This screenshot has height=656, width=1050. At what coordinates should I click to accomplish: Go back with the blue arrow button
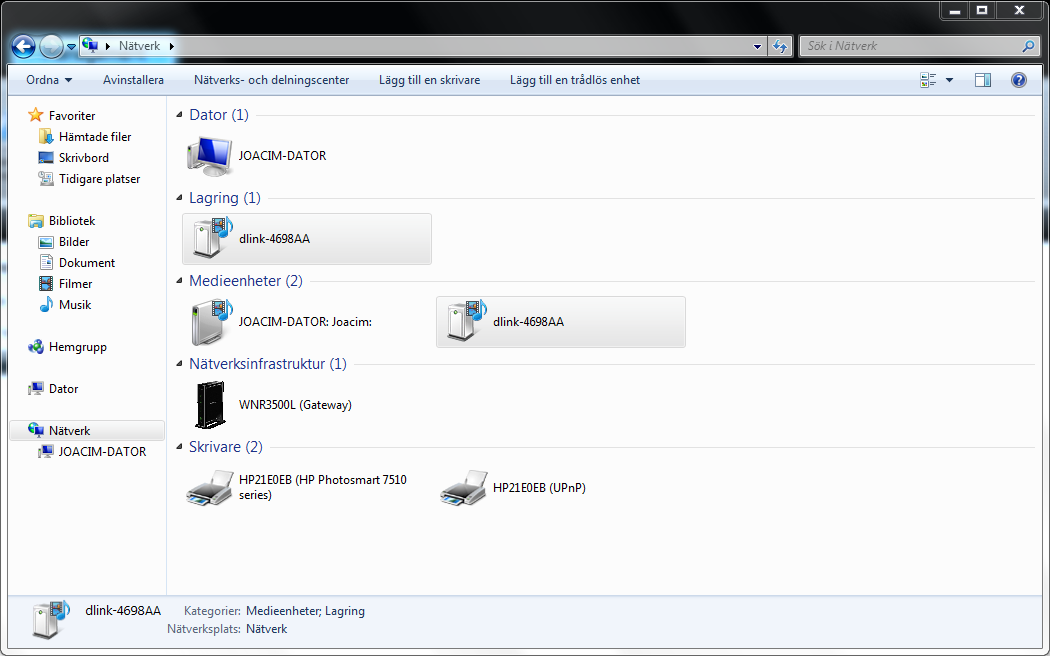tap(23, 46)
